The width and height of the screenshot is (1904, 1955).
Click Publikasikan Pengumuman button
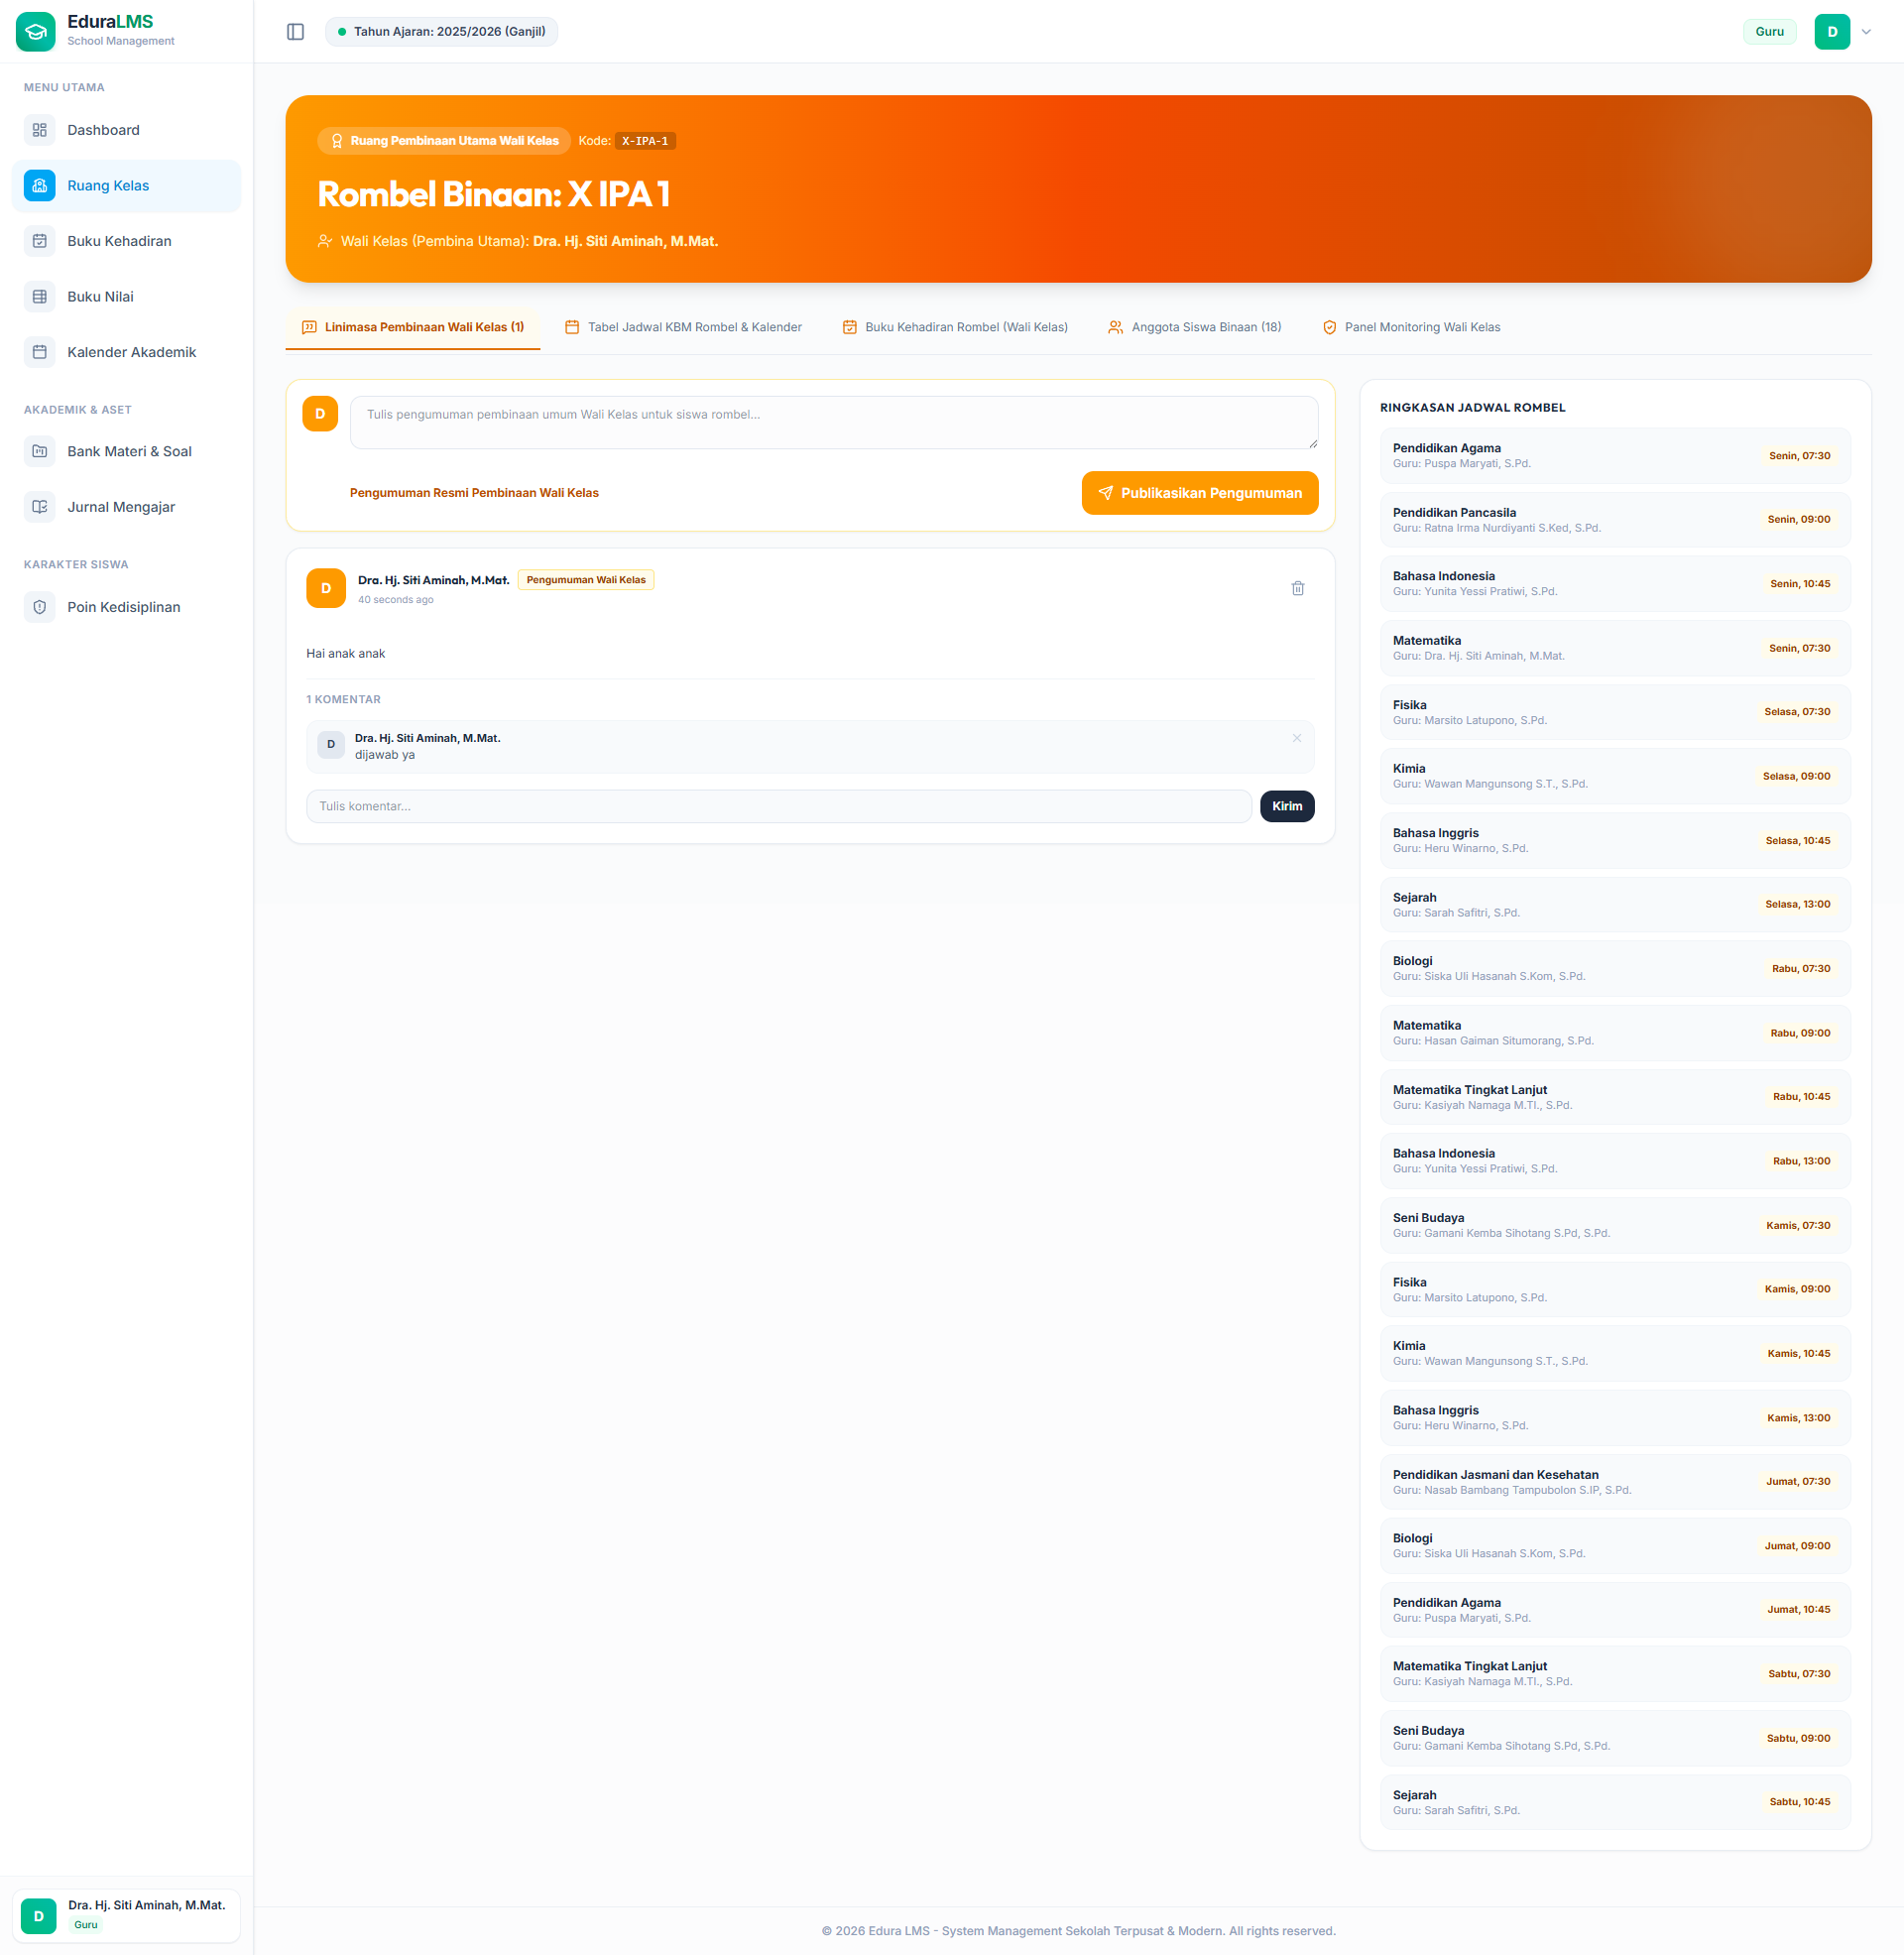tap(1200, 493)
